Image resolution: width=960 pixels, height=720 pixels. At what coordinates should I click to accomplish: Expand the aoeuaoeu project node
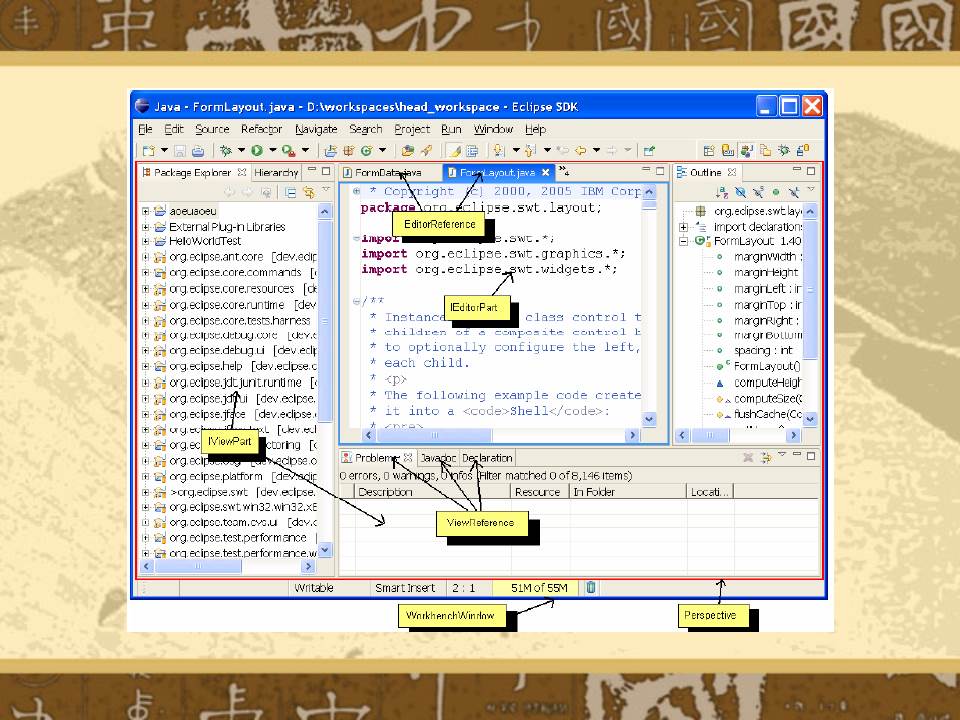[x=146, y=211]
